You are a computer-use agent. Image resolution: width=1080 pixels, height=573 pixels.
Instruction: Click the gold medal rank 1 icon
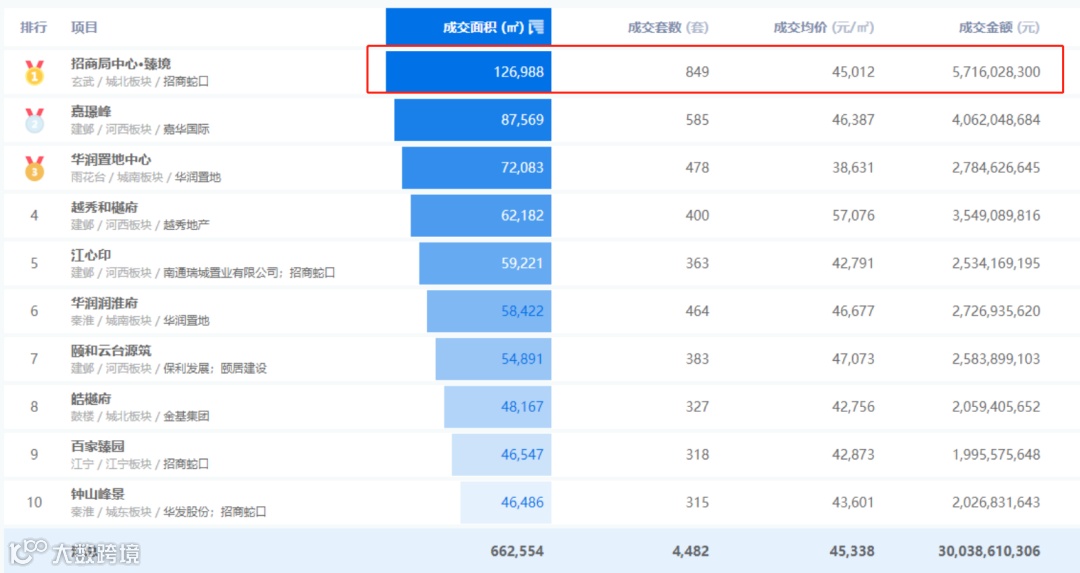tap(34, 72)
